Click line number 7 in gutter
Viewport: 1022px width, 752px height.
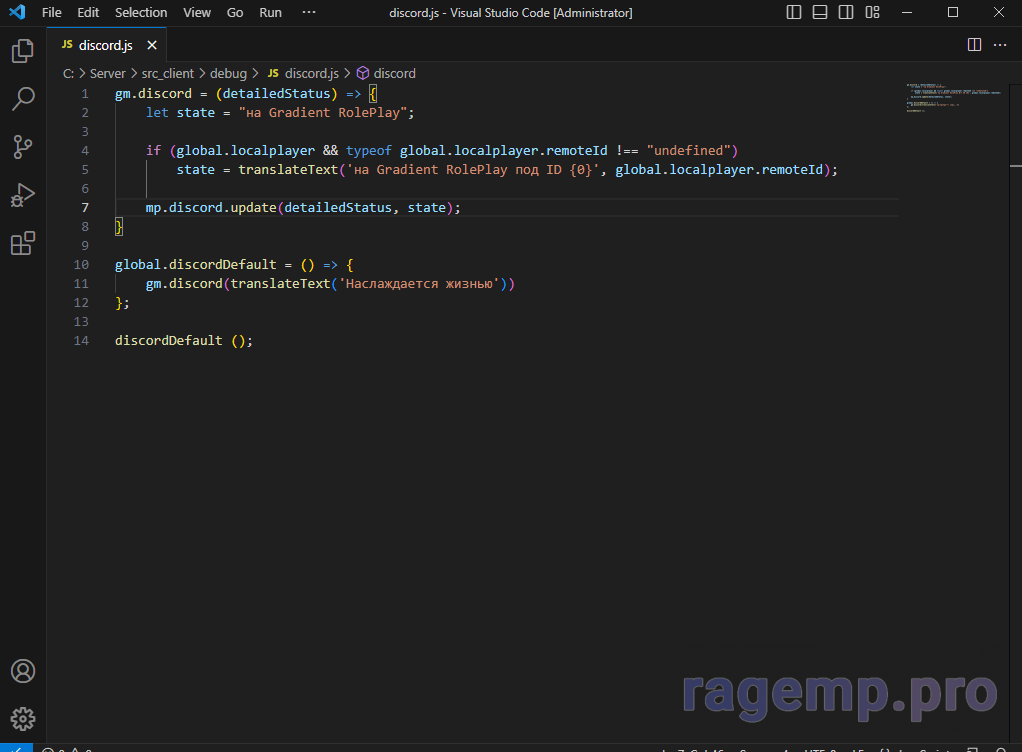coord(85,208)
